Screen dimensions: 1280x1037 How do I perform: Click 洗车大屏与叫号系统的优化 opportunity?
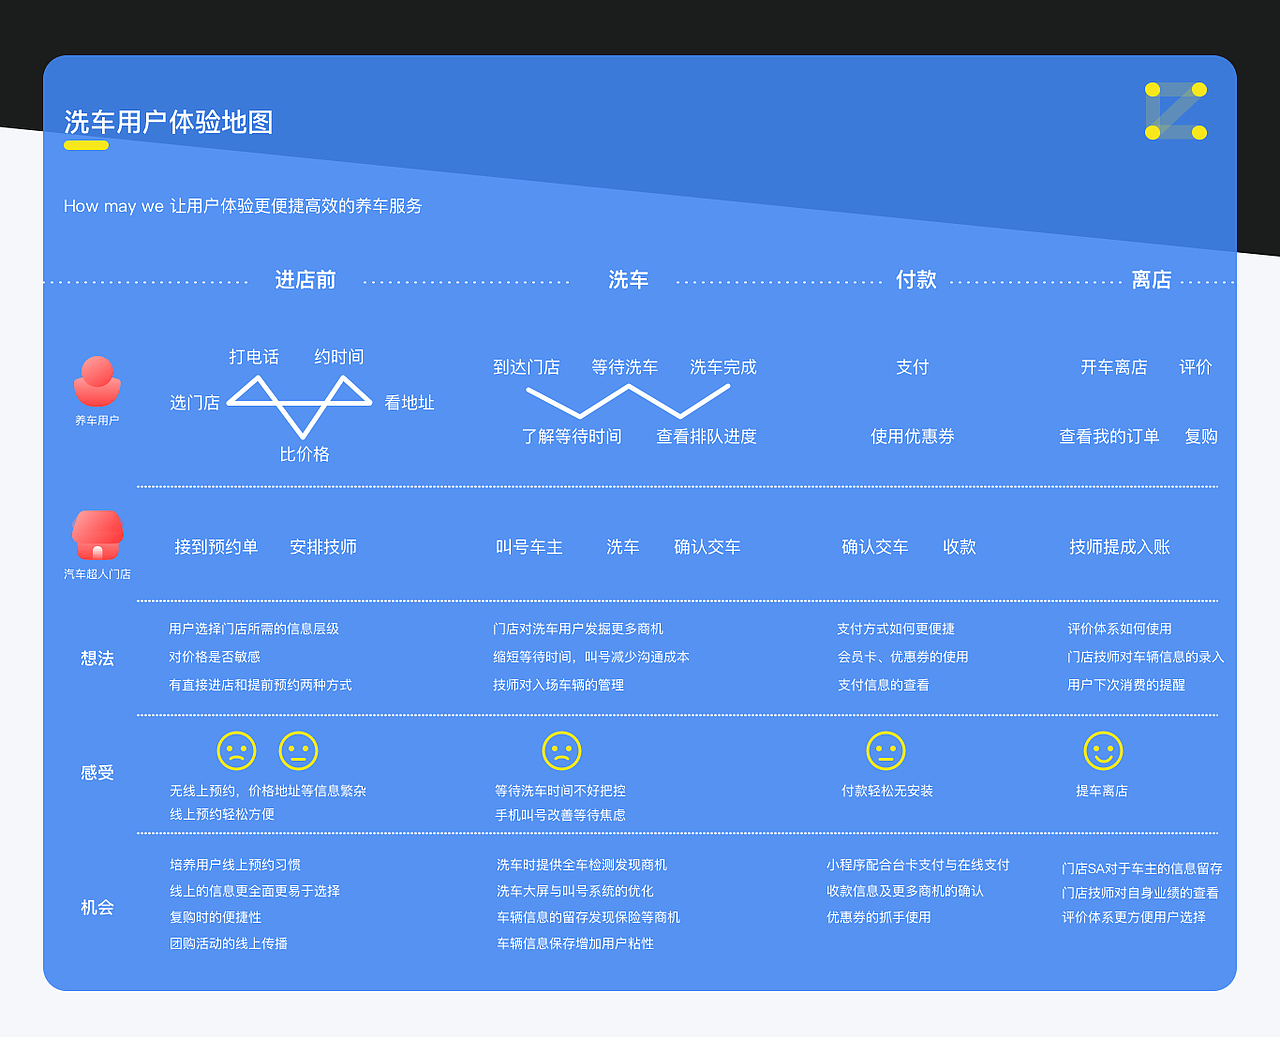575,891
